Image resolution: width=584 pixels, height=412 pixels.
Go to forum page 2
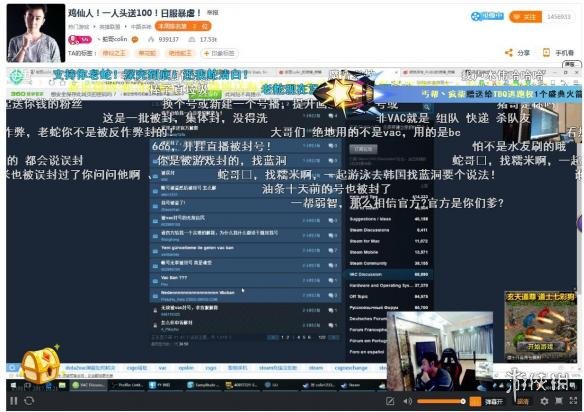(x=288, y=337)
